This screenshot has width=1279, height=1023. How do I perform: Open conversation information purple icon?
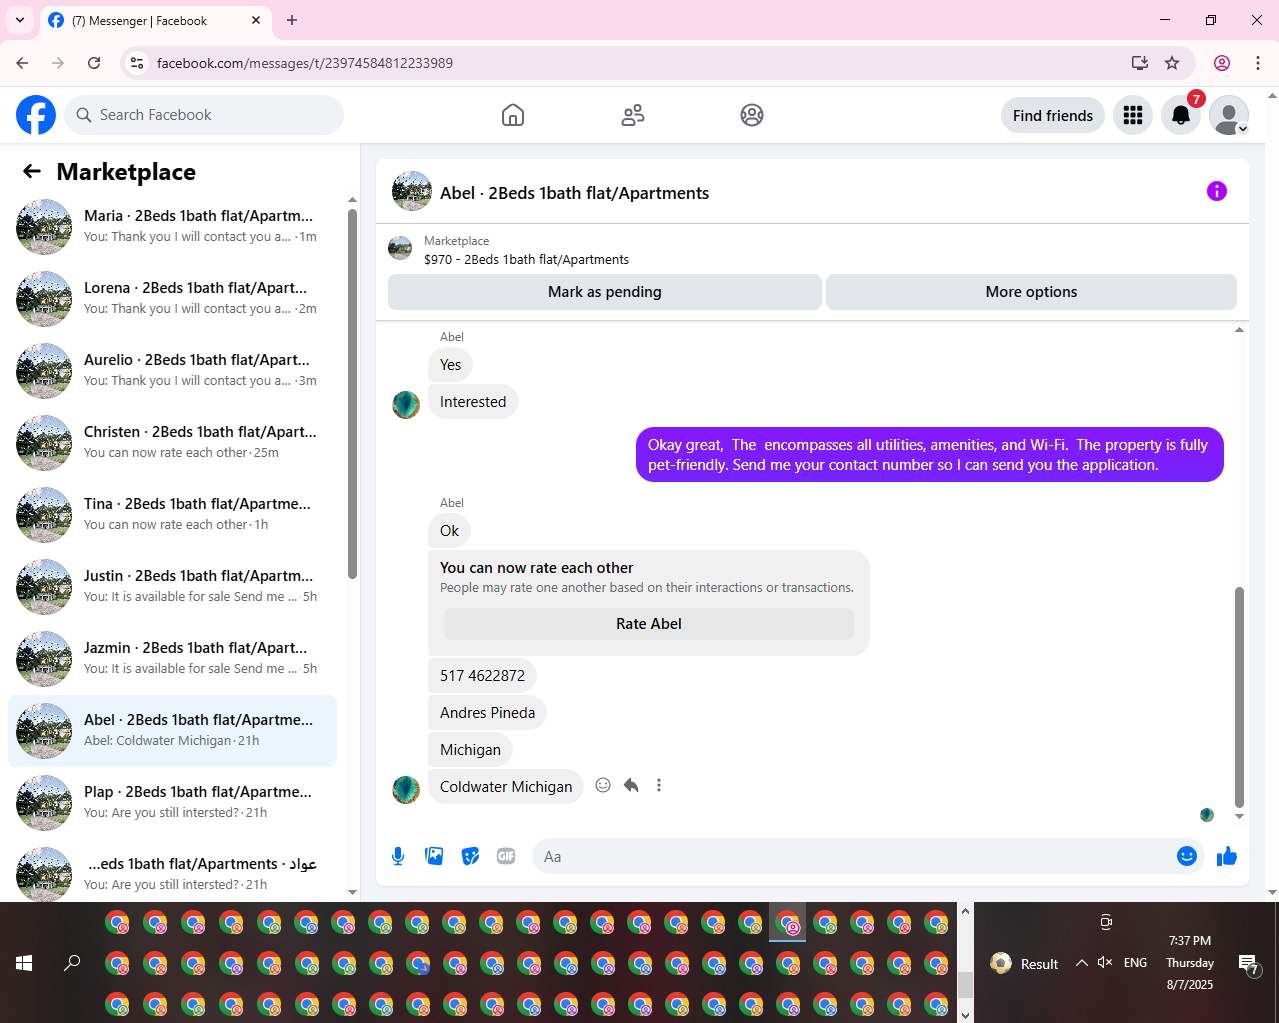pyautogui.click(x=1217, y=191)
